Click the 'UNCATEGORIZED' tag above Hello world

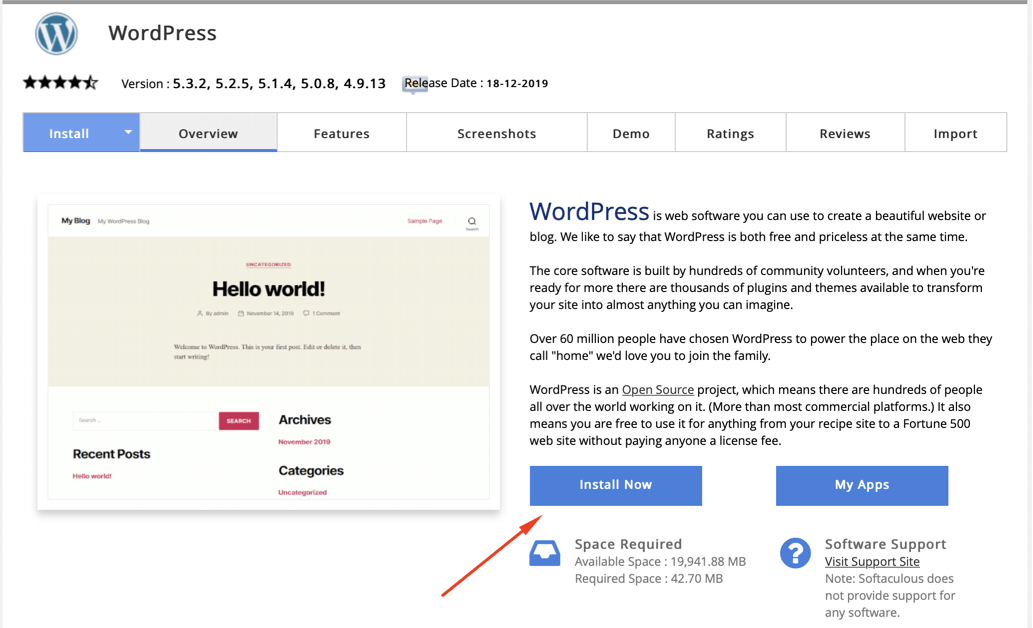click(x=268, y=264)
